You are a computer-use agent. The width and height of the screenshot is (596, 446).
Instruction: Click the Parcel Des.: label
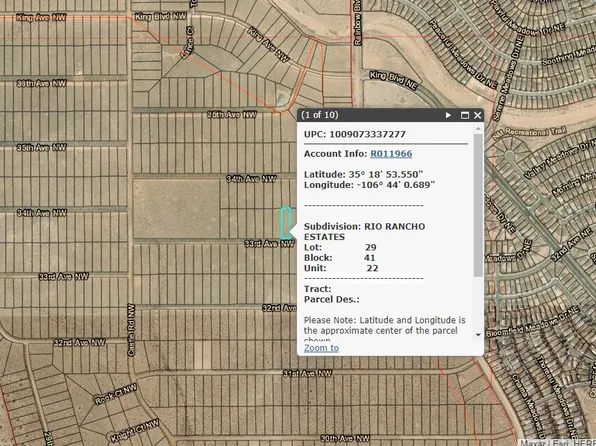pos(331,299)
